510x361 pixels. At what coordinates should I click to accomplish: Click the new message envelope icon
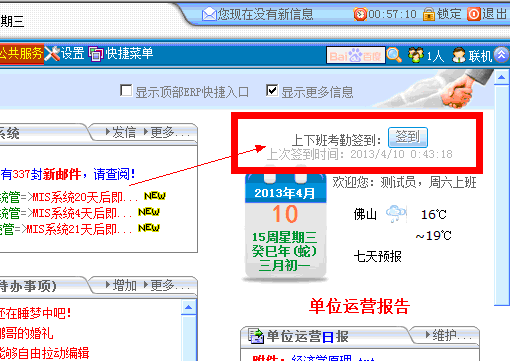(x=209, y=14)
